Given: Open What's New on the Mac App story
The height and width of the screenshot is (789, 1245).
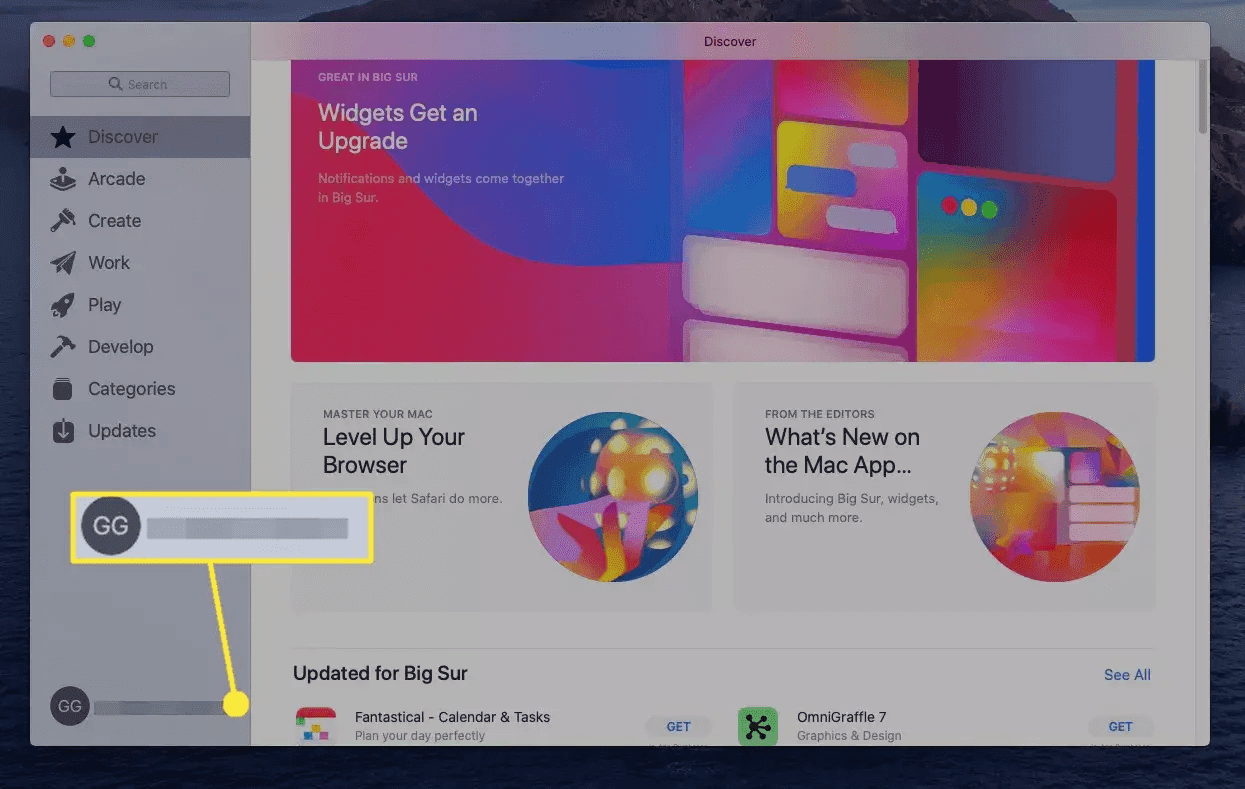Looking at the screenshot, I should [945, 496].
